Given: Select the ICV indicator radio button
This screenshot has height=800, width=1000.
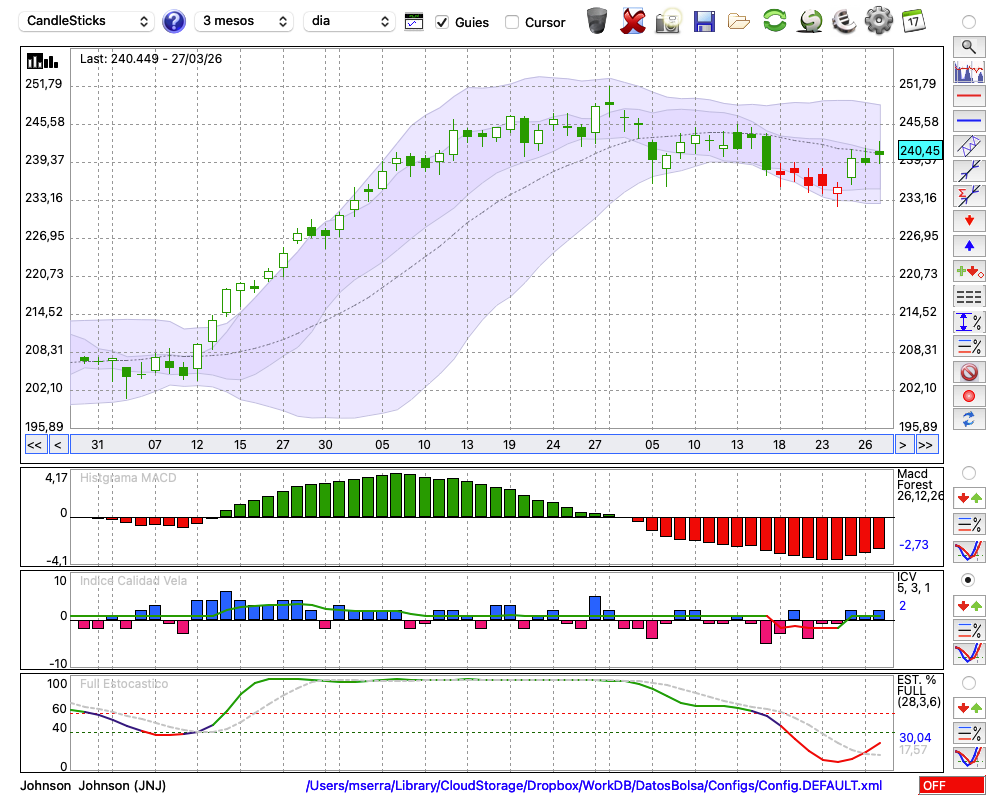Looking at the screenshot, I should coord(968,580).
